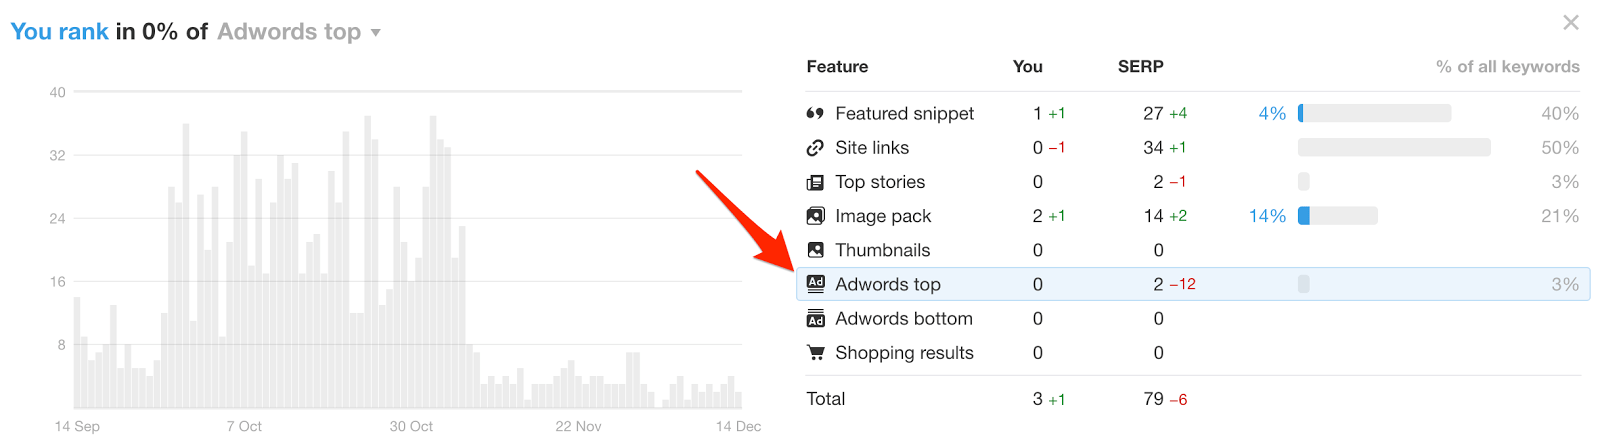Click the Shopping results cart icon
The image size is (1600, 447).
click(815, 353)
